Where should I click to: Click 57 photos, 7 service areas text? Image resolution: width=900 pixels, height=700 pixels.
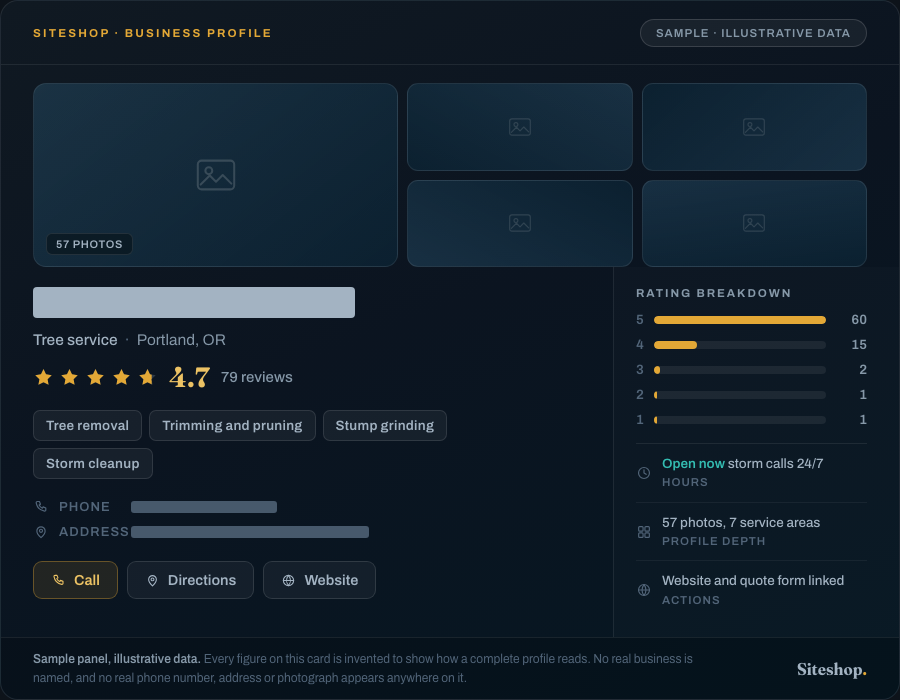pos(741,523)
